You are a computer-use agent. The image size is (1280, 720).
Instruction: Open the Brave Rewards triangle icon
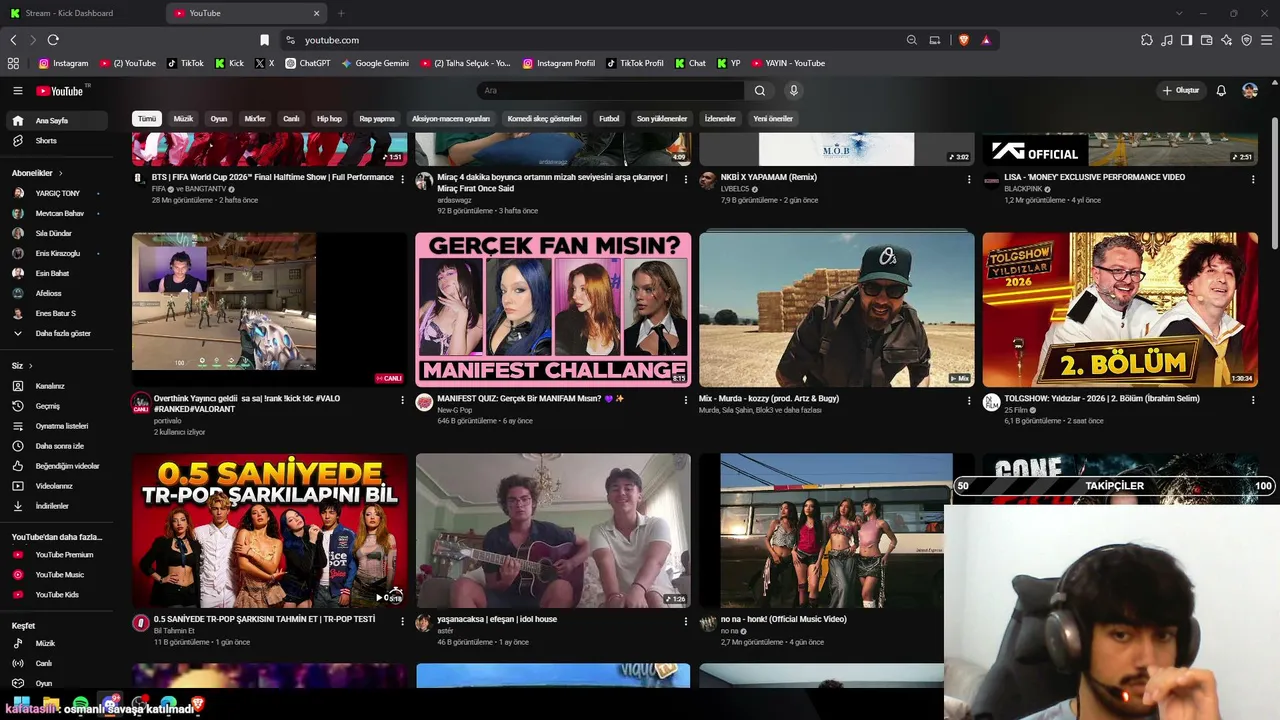point(986,40)
